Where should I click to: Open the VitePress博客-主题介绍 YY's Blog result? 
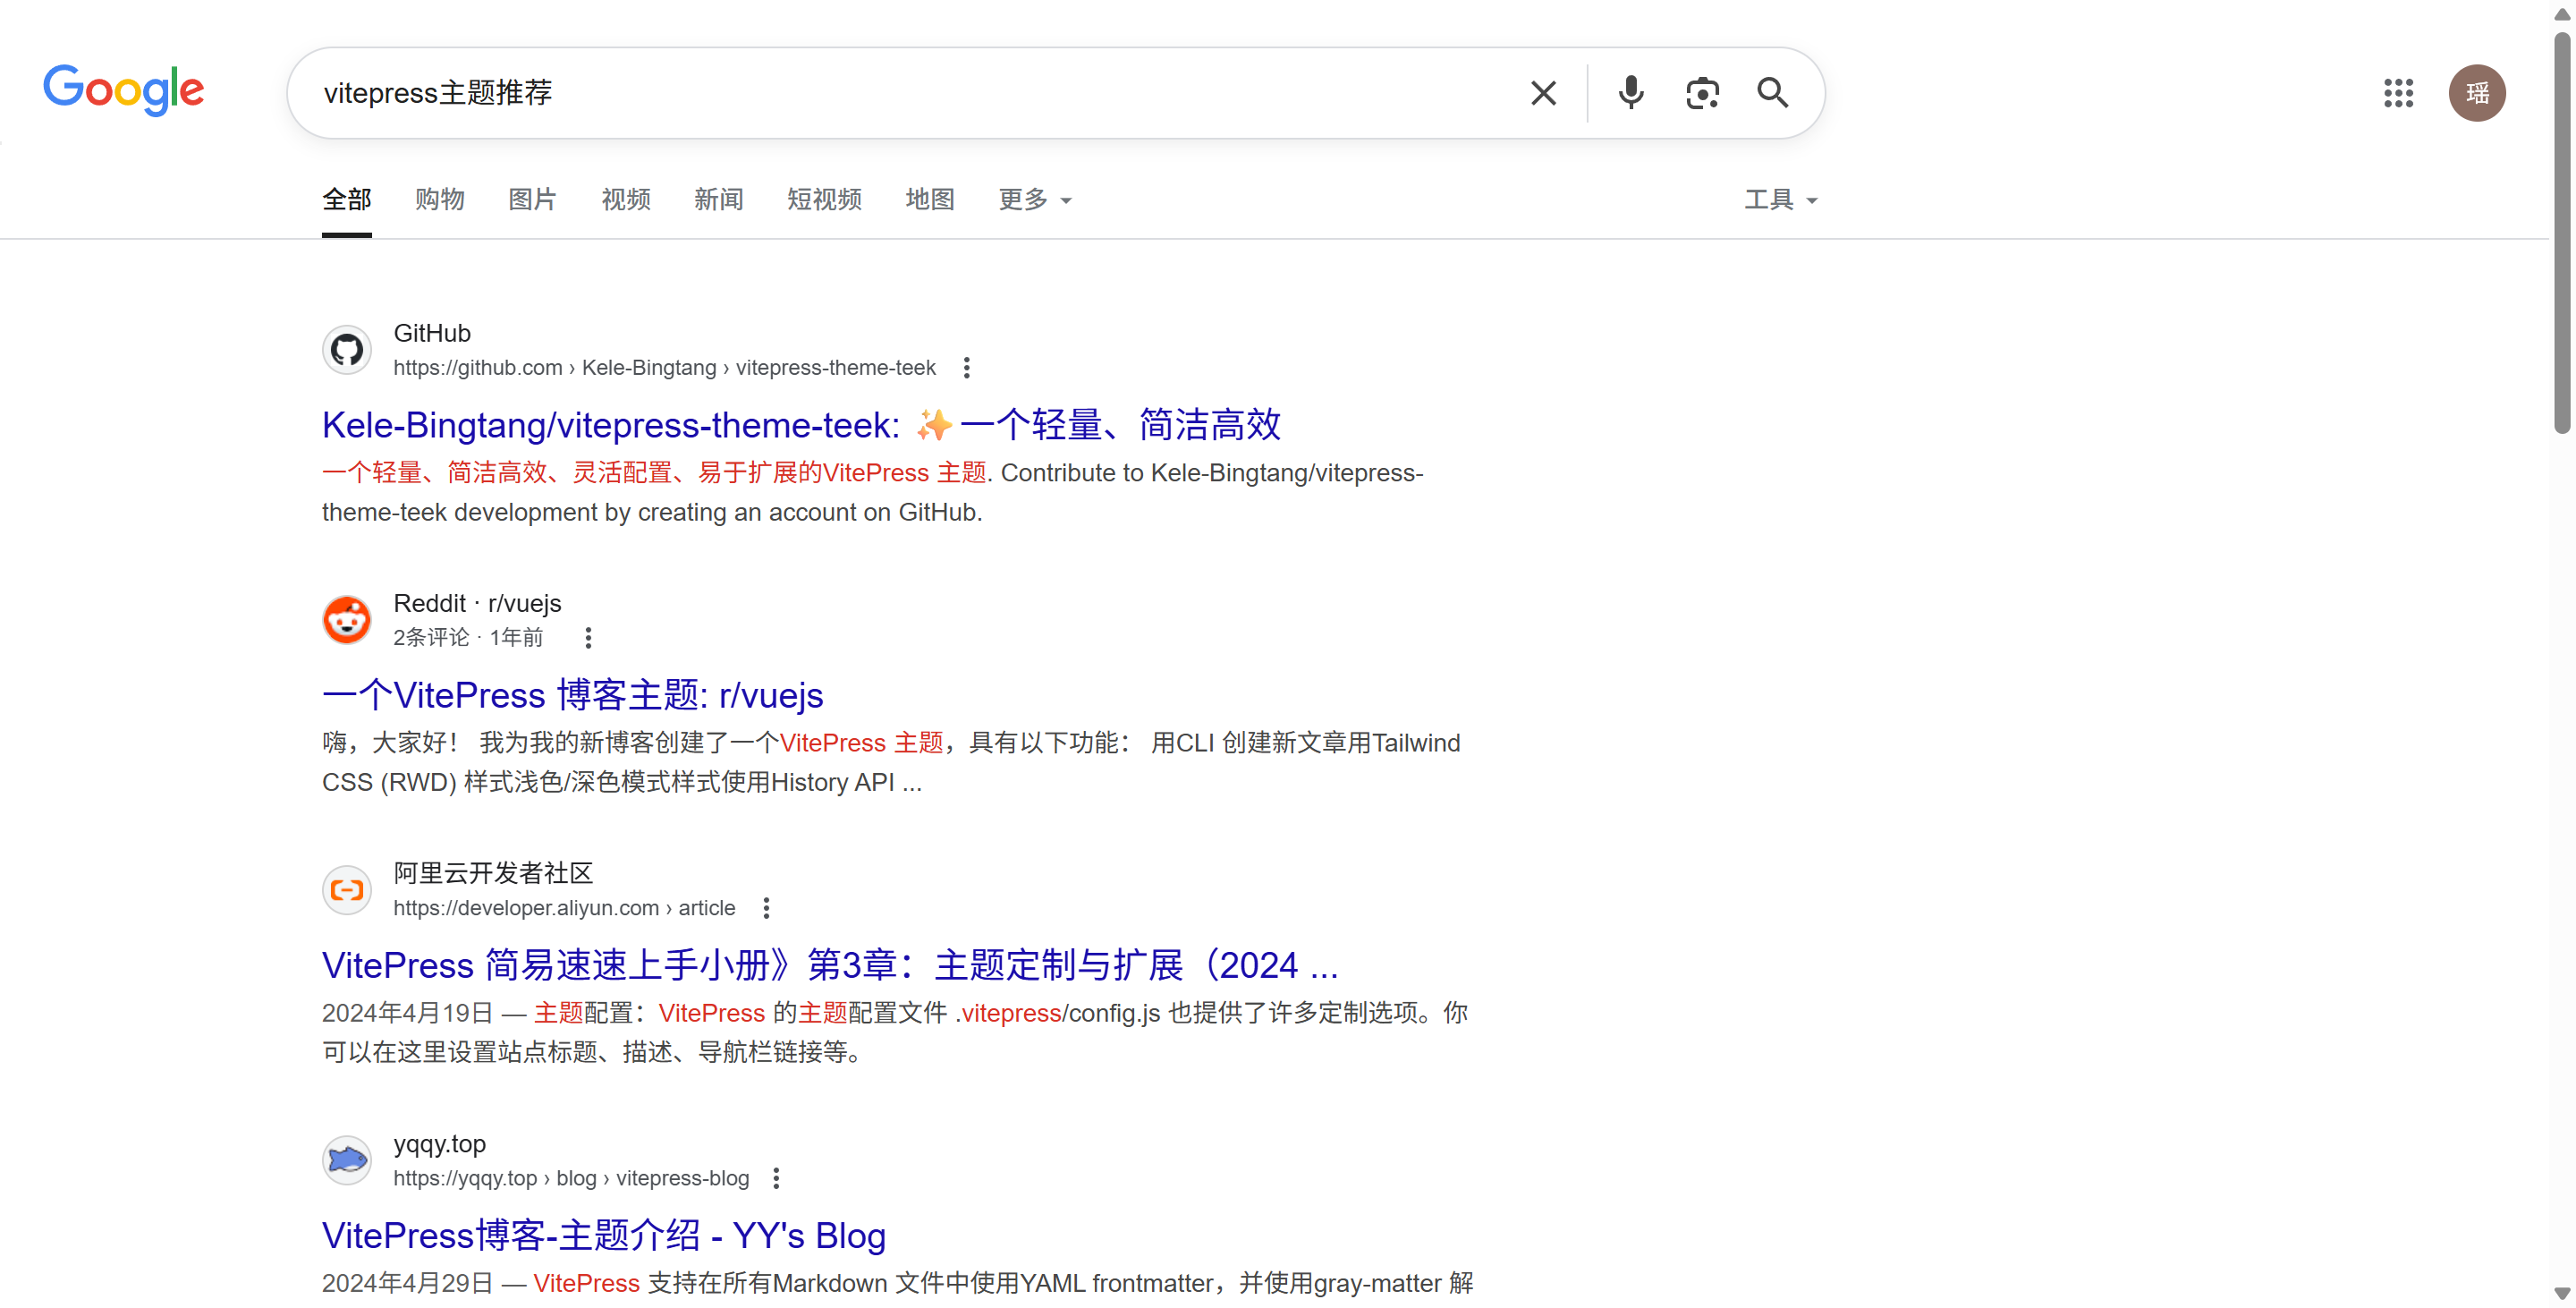point(604,1235)
